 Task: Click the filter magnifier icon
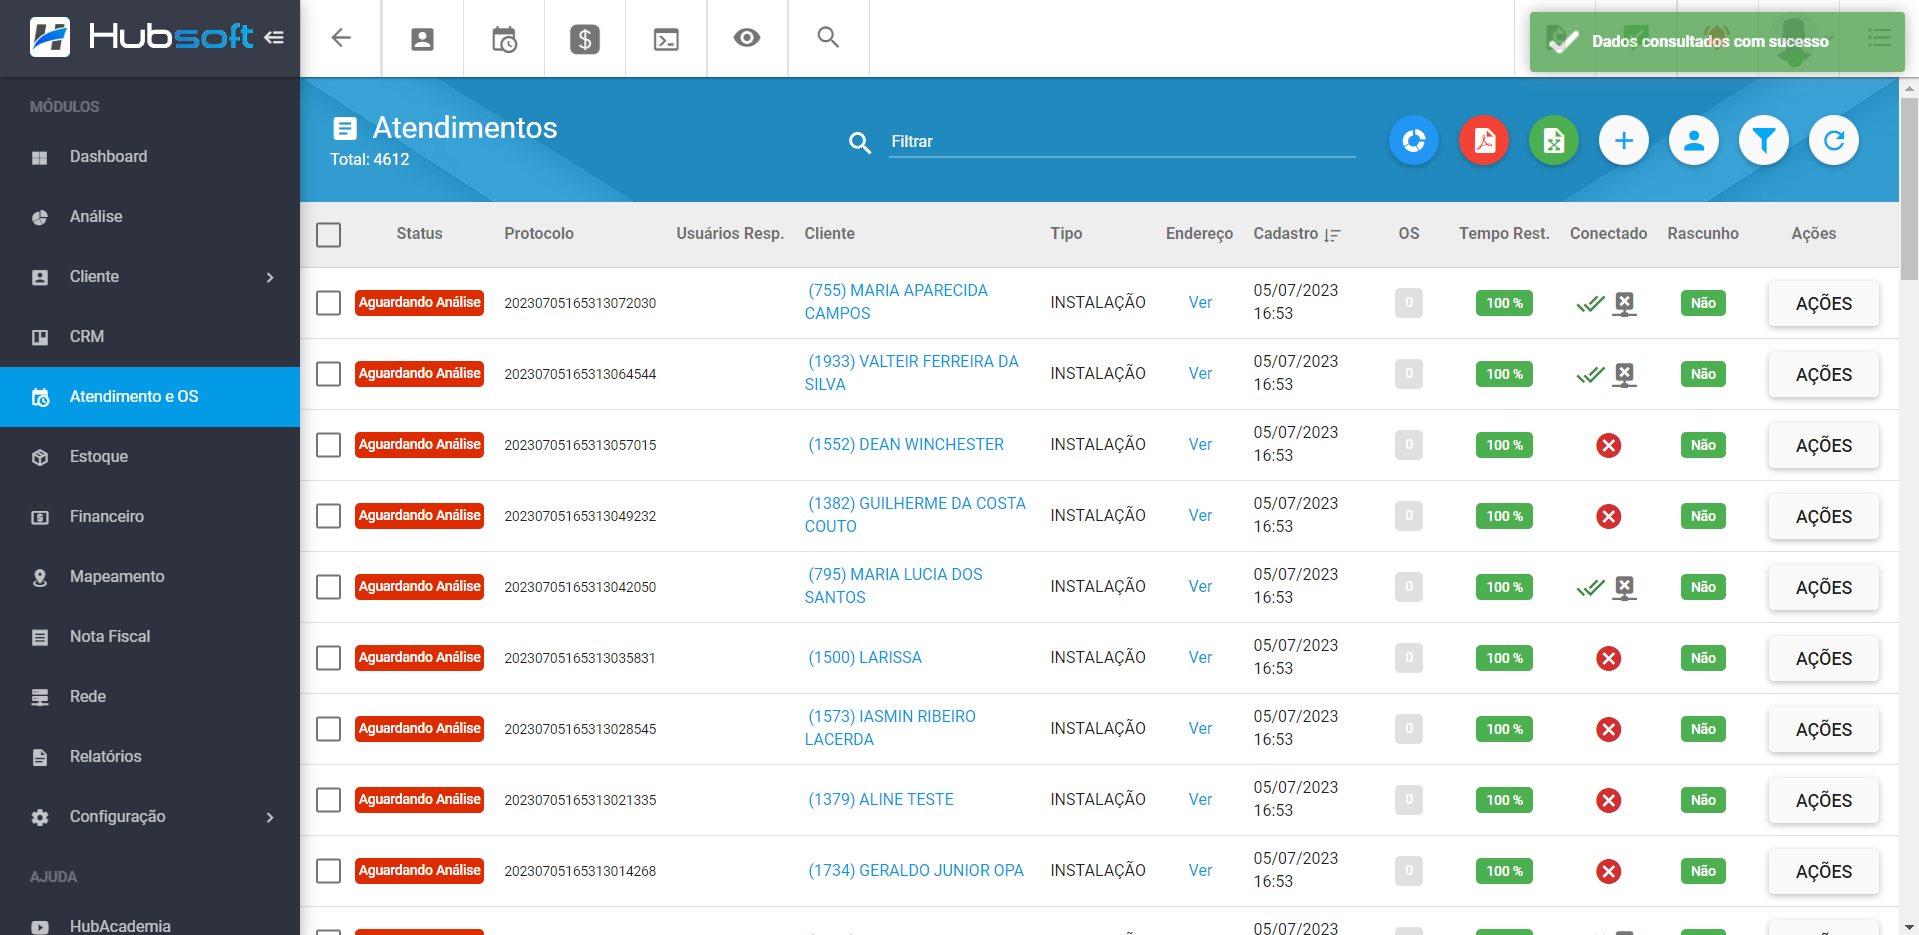click(860, 143)
